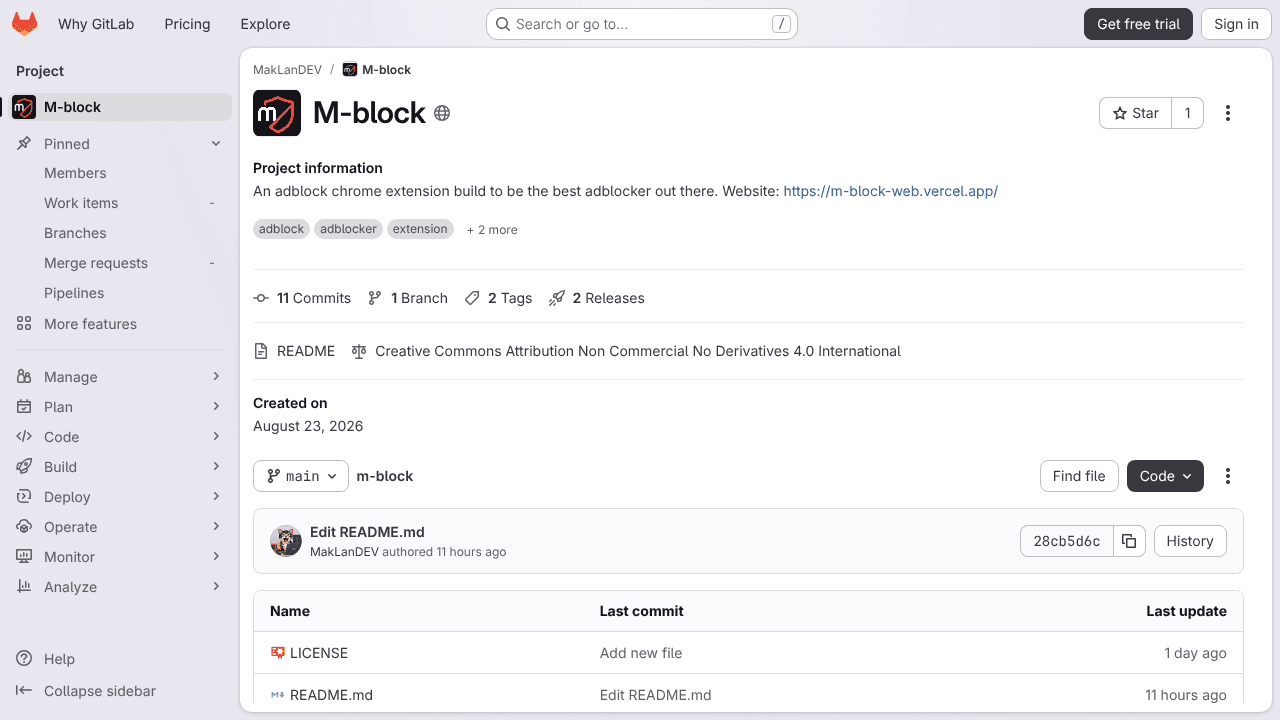Collapse the Pinned section chevron
Screen dimensions: 1280x720
pyautogui.click(x=216, y=144)
